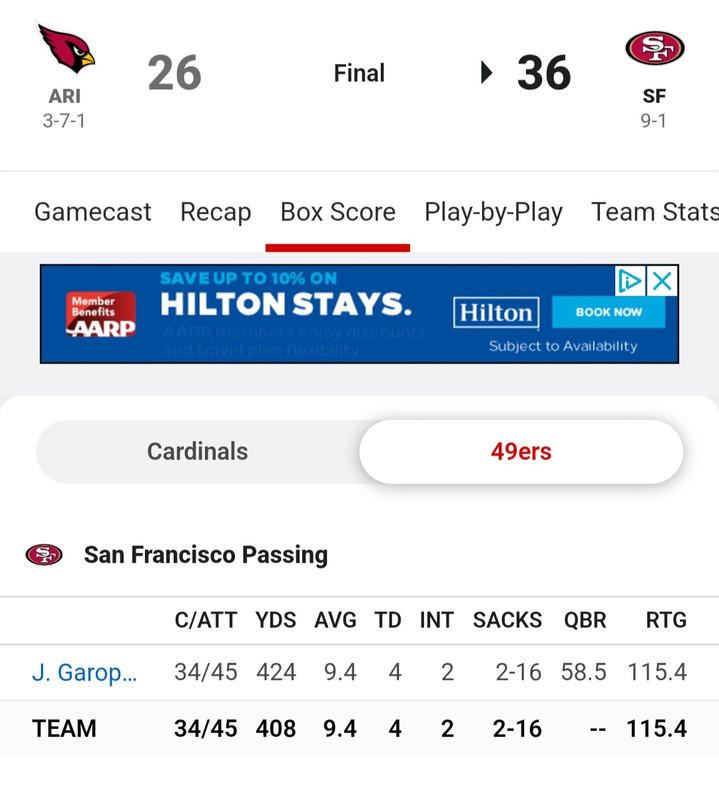This screenshot has width=719, height=800.
Task: Tap the Arizona Cardinals team logo
Action: (66, 48)
